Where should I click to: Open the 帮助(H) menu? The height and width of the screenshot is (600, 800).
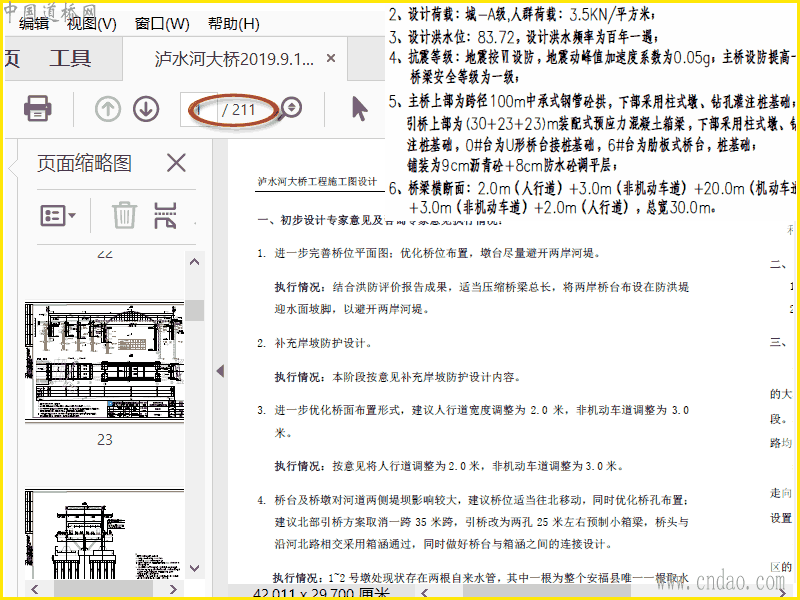click(x=234, y=23)
